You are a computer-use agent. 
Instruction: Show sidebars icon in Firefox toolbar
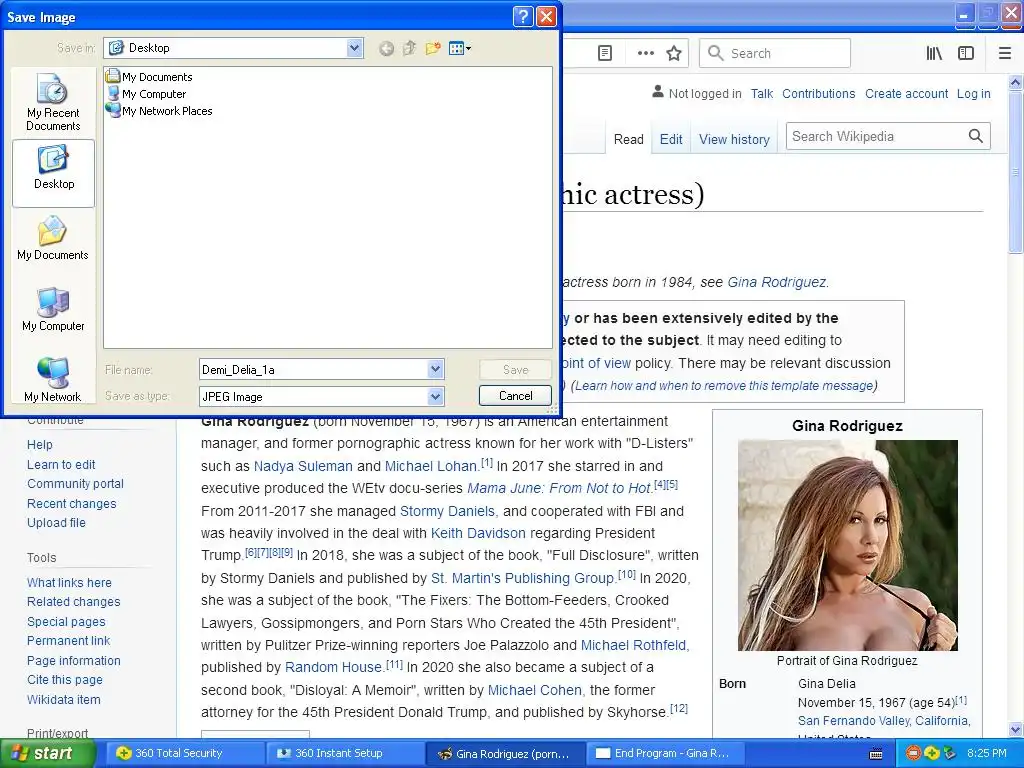coord(966,54)
